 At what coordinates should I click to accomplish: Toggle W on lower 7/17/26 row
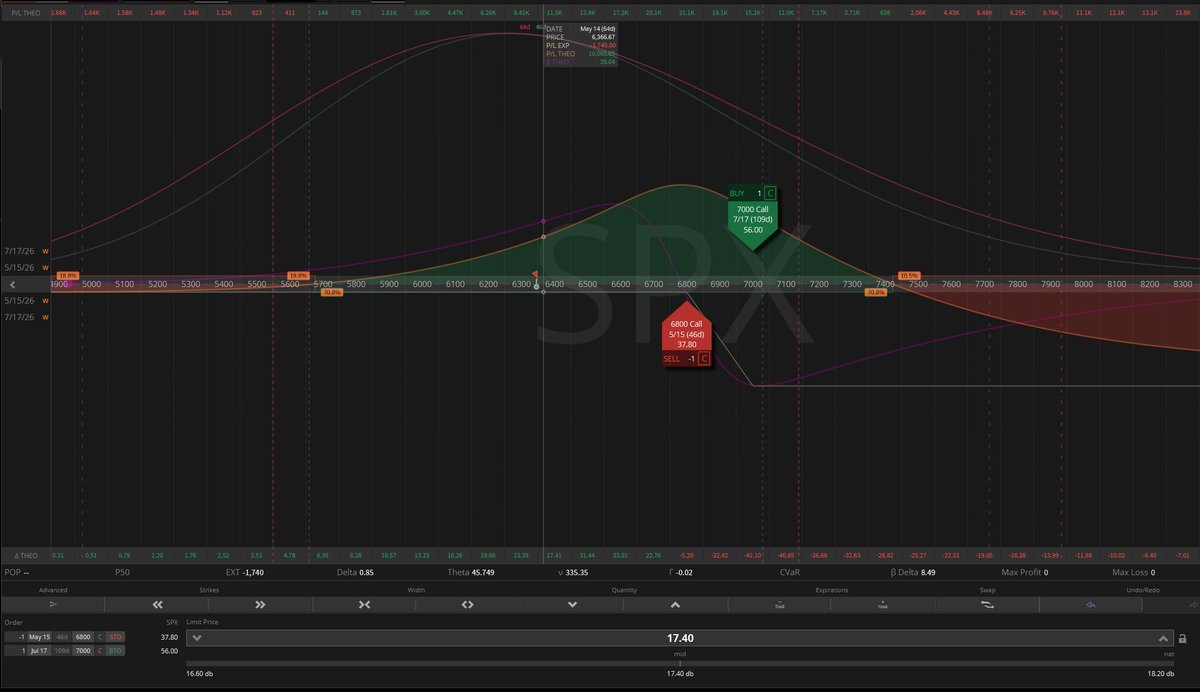(45, 317)
